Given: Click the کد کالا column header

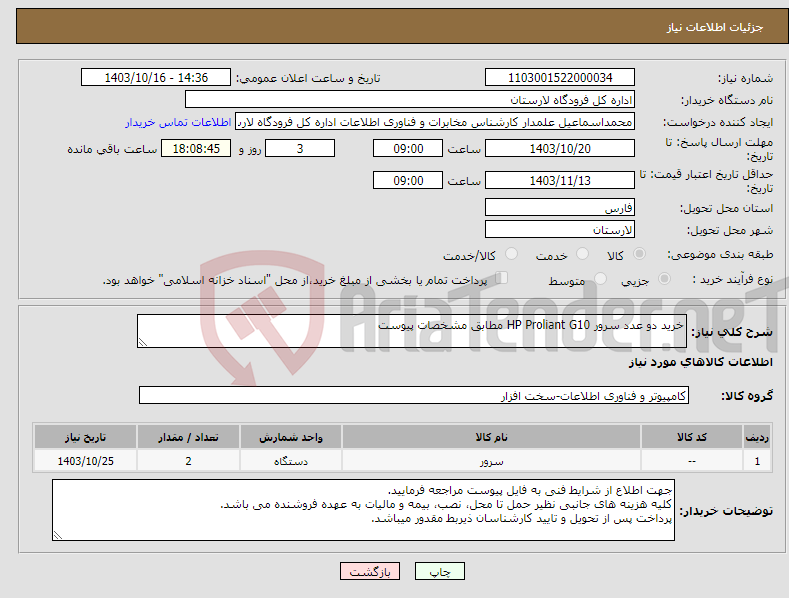Looking at the screenshot, I should point(692,437).
